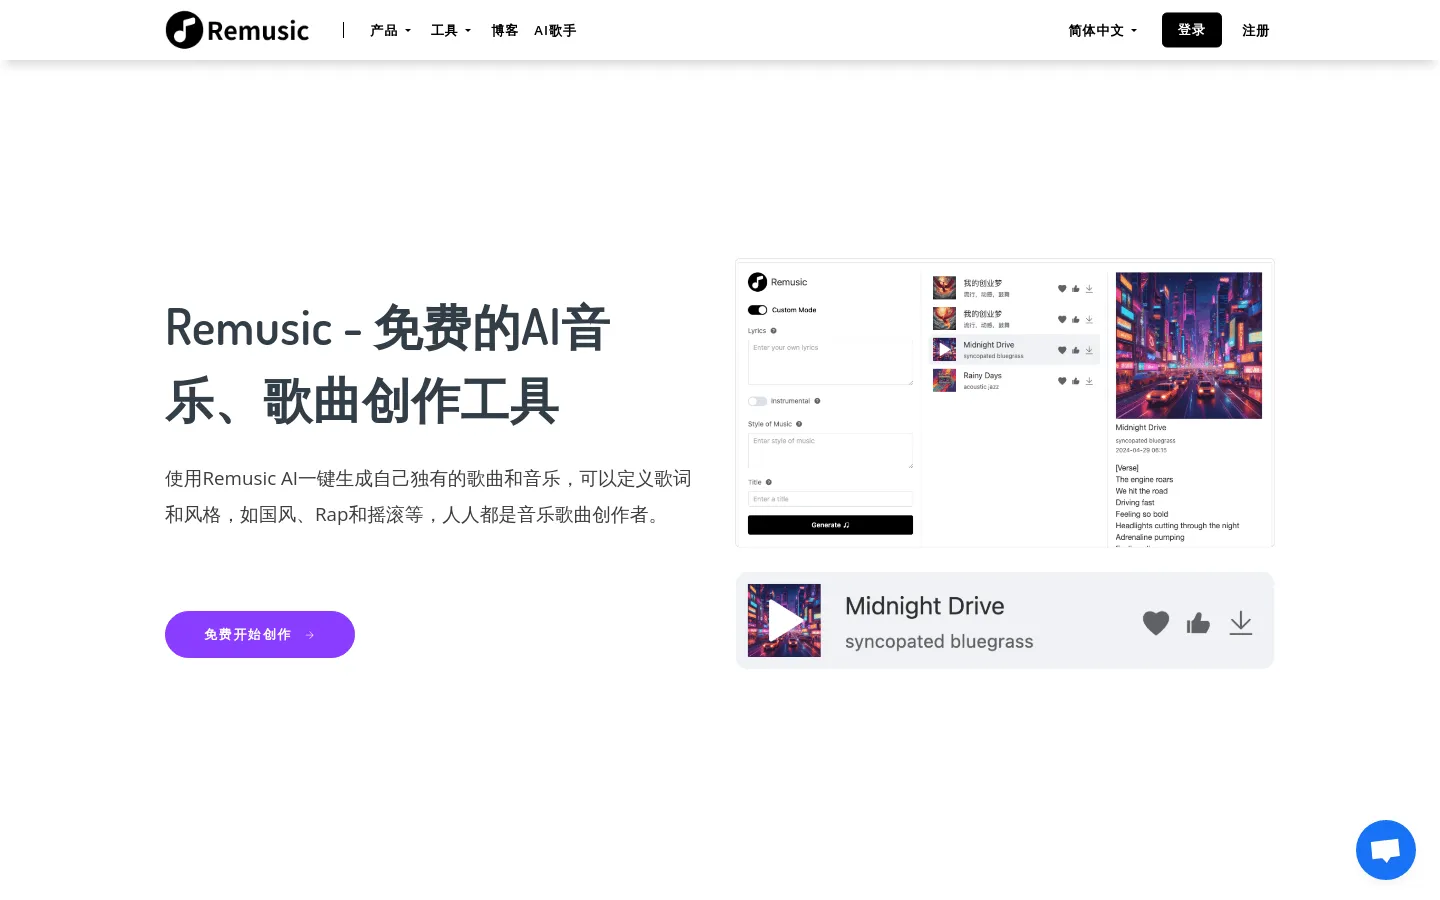Screen dimensions: 1440x900
Task: Click the download icon in the Midnight Drive song list row
Action: pos(1089,350)
